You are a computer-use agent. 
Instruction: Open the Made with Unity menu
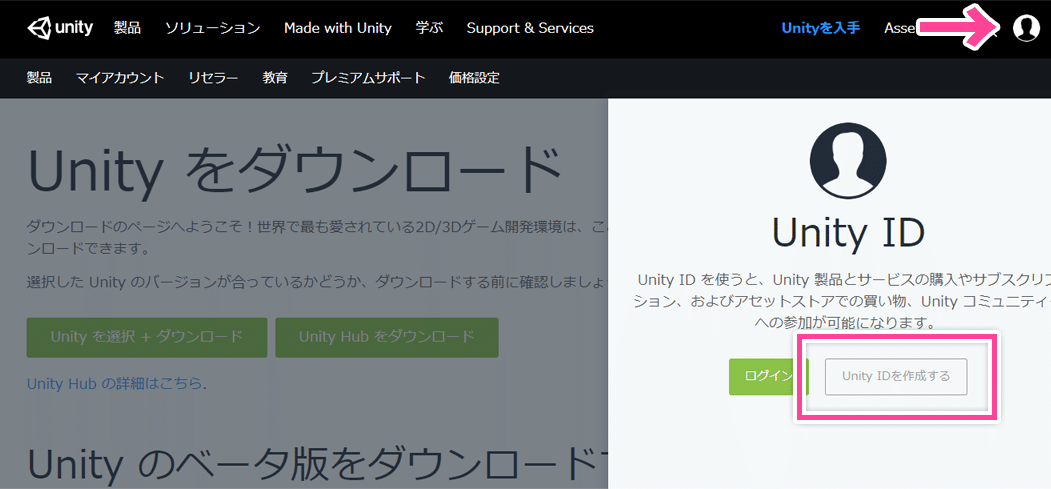(x=338, y=28)
